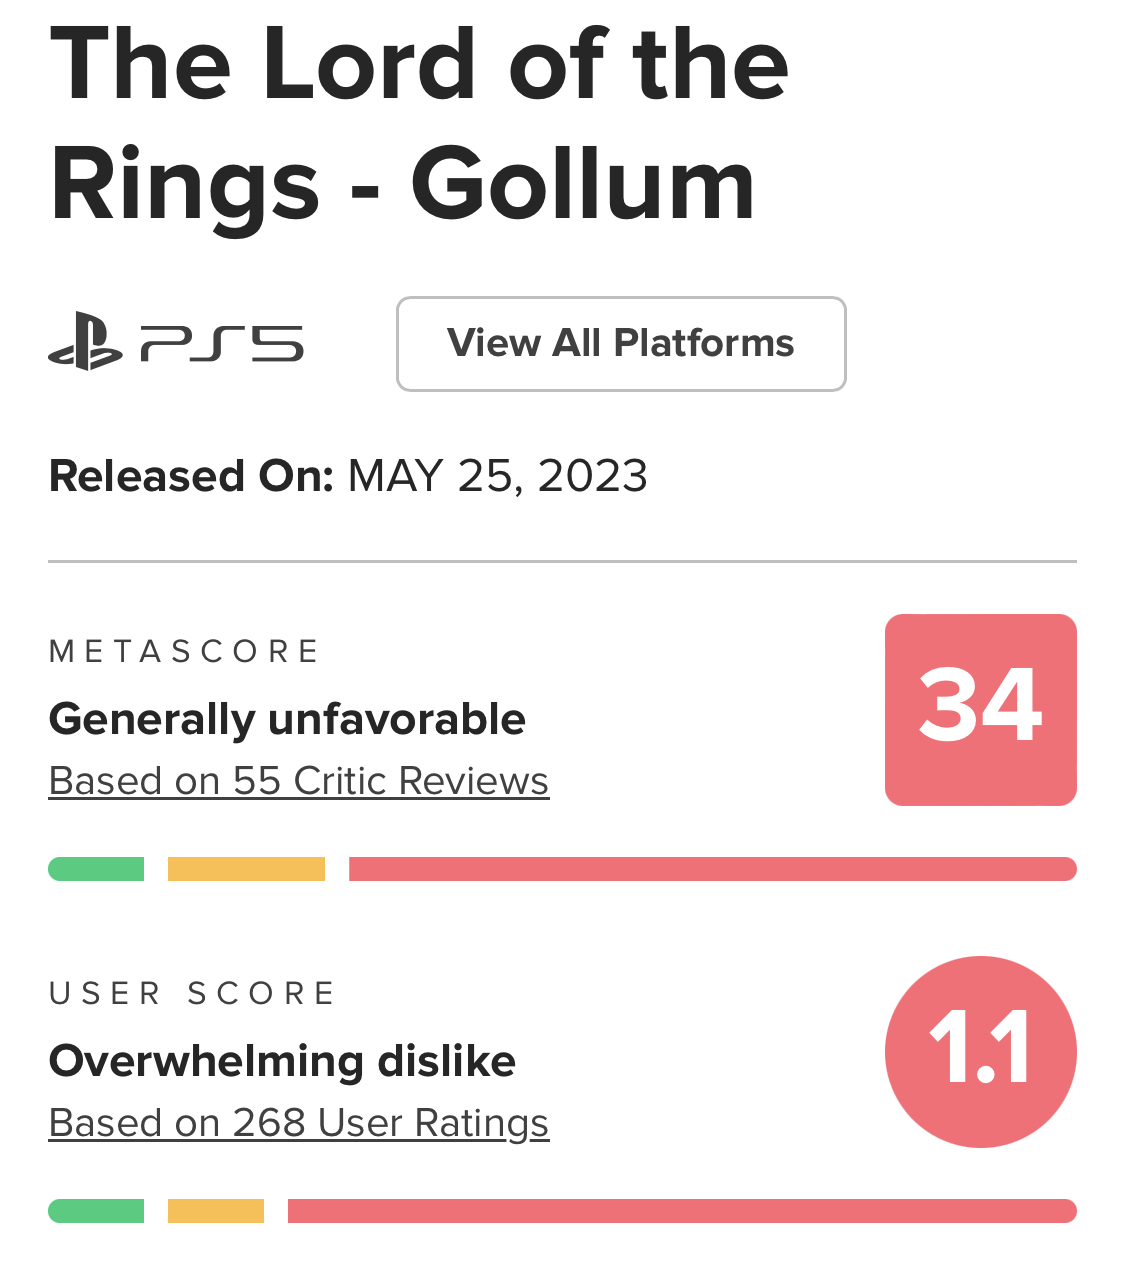Click the Lord of the Rings Gollum title
1125x1271 pixels.
[x=418, y=124]
